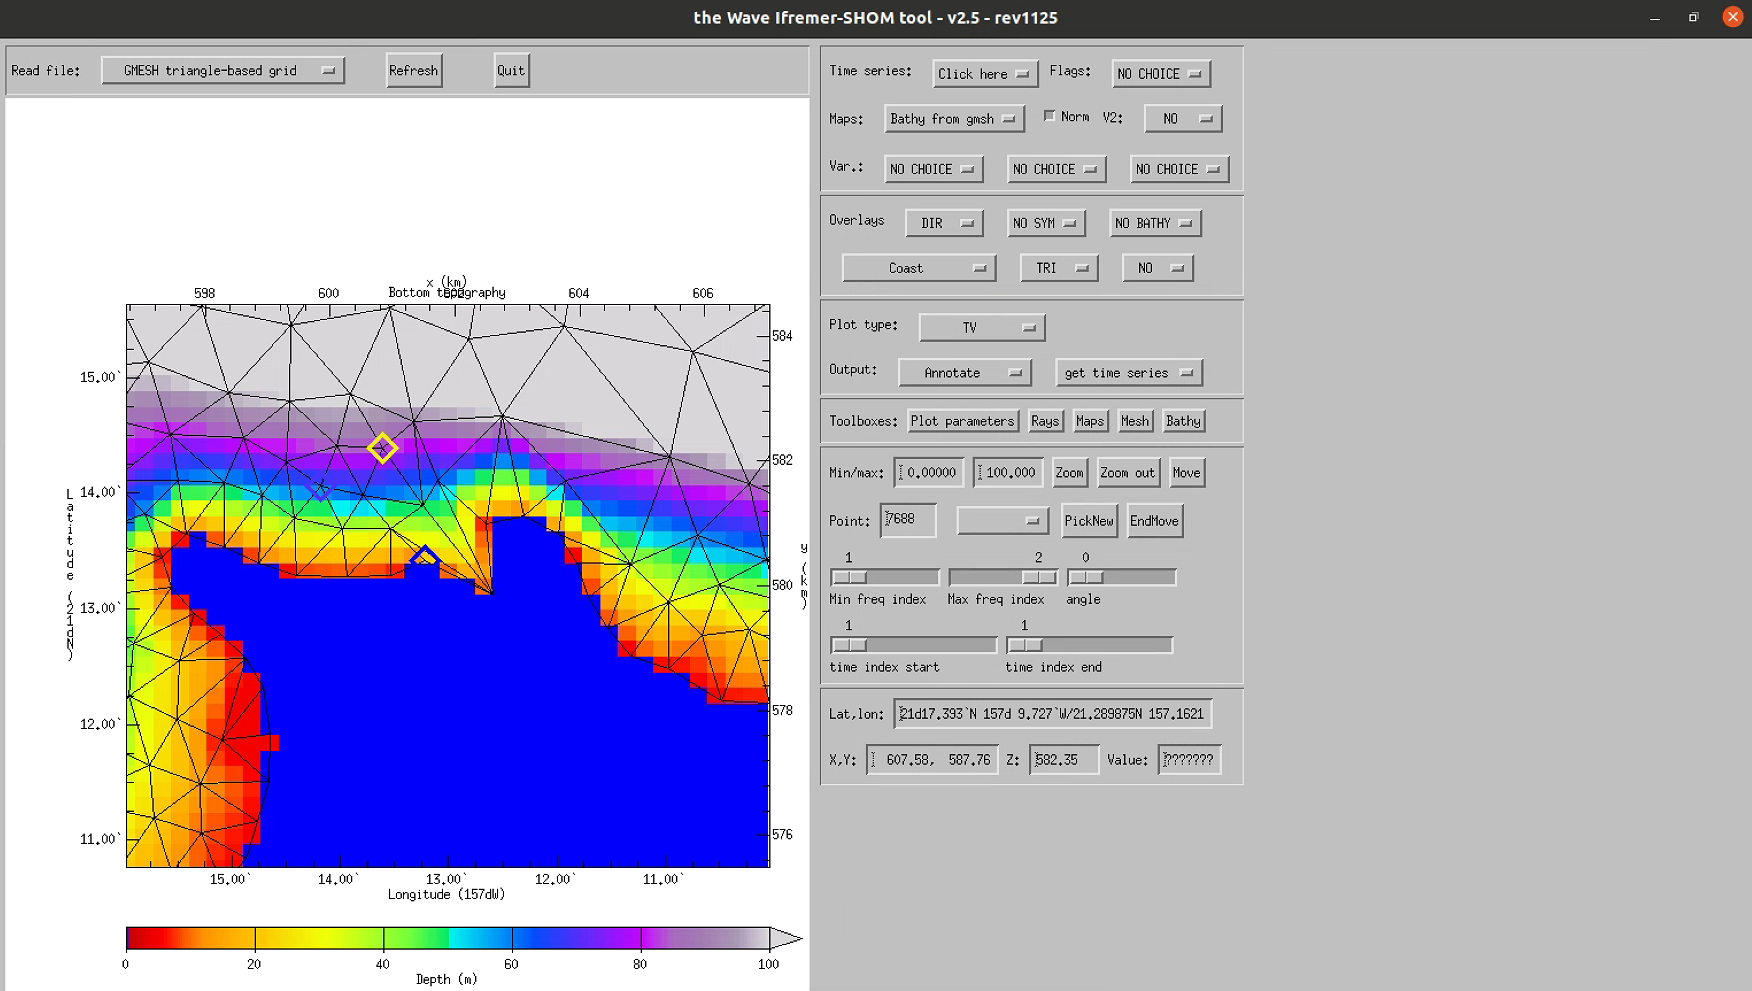Screen dimensions: 1752x991
Task: Open the Maps 'Bathy from gmsh' dropdown
Action: click(x=954, y=119)
